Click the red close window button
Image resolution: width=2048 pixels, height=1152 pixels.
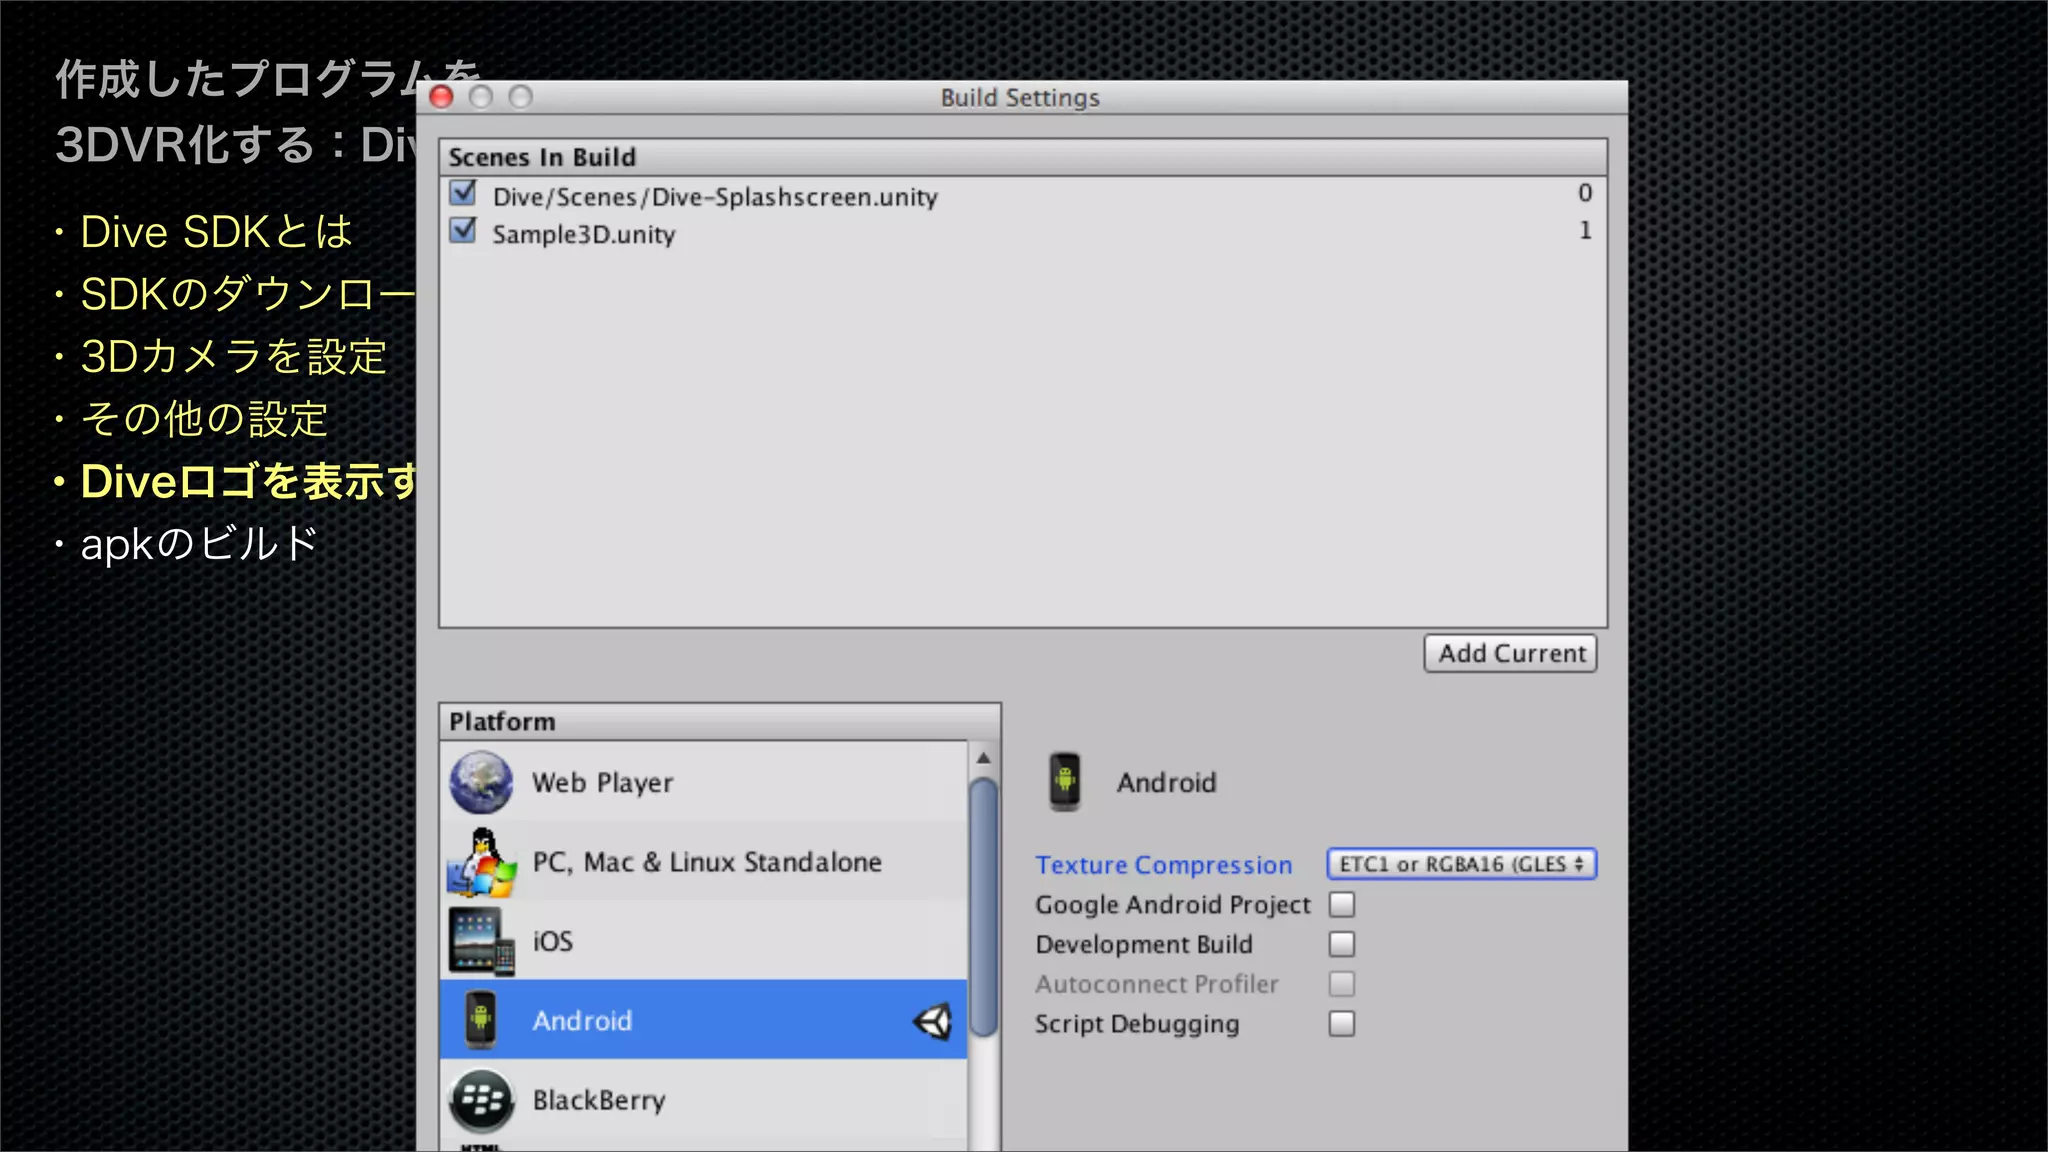coord(441,97)
